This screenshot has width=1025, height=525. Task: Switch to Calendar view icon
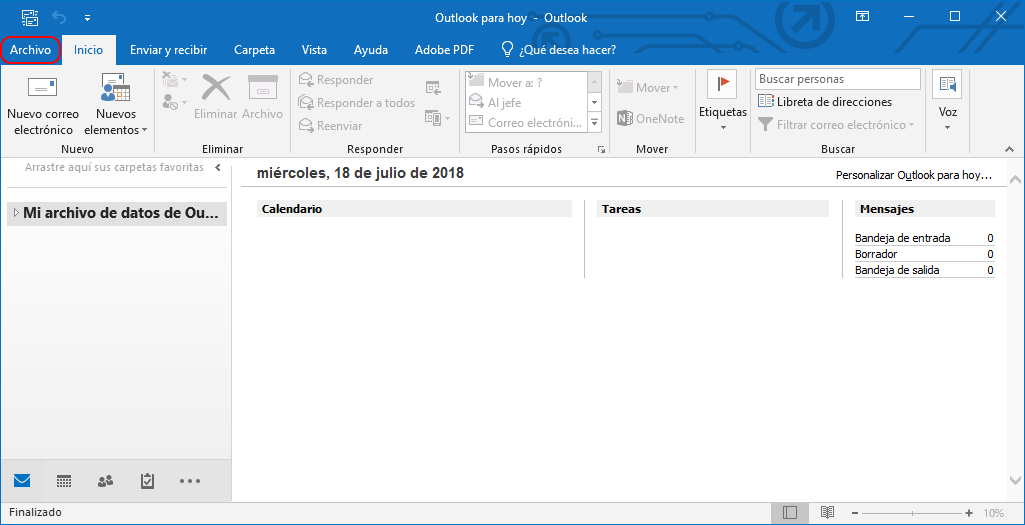click(x=63, y=481)
